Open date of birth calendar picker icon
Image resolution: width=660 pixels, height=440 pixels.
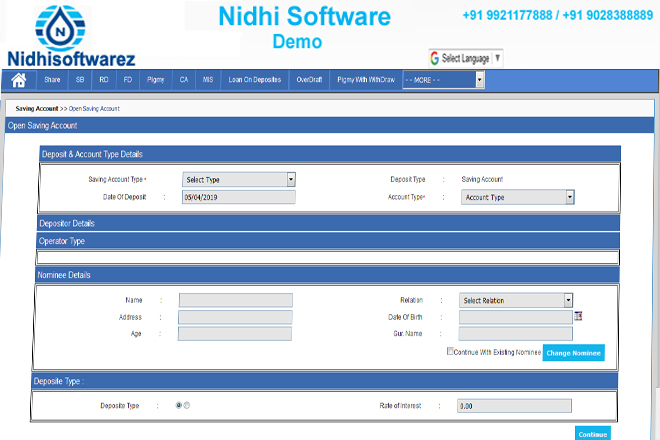coord(578,316)
